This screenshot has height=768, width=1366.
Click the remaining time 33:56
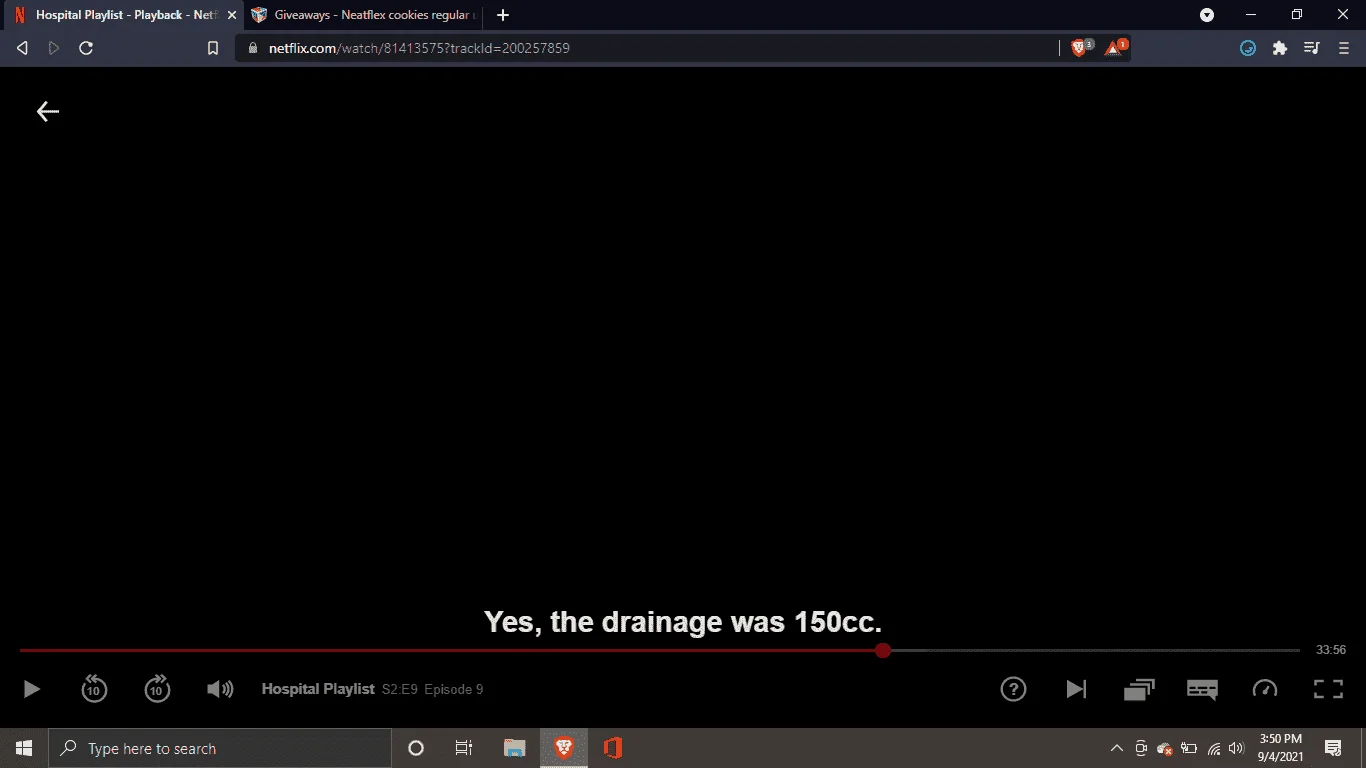pyautogui.click(x=1331, y=650)
